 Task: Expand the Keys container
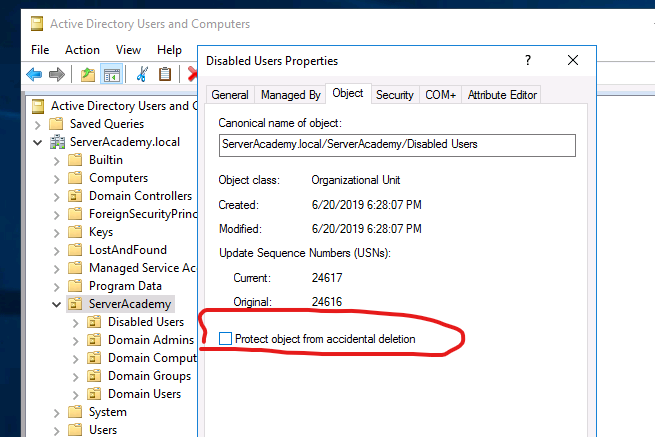tap(56, 233)
